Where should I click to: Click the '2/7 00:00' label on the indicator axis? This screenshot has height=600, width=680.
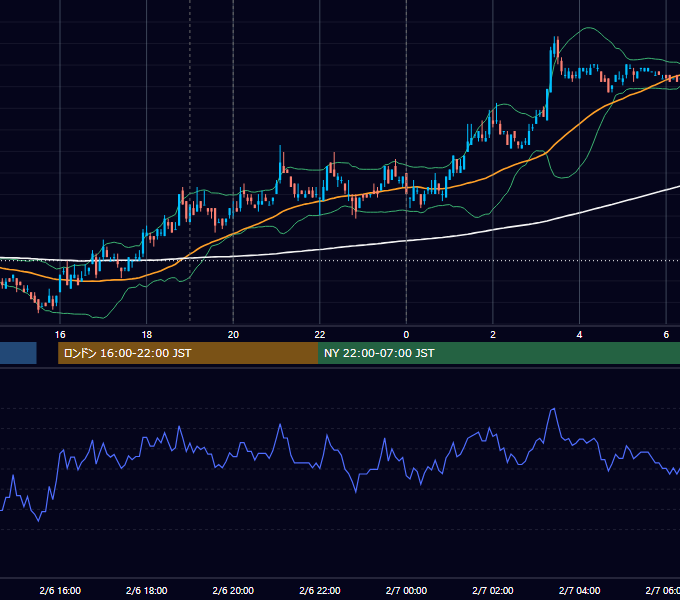(406, 590)
